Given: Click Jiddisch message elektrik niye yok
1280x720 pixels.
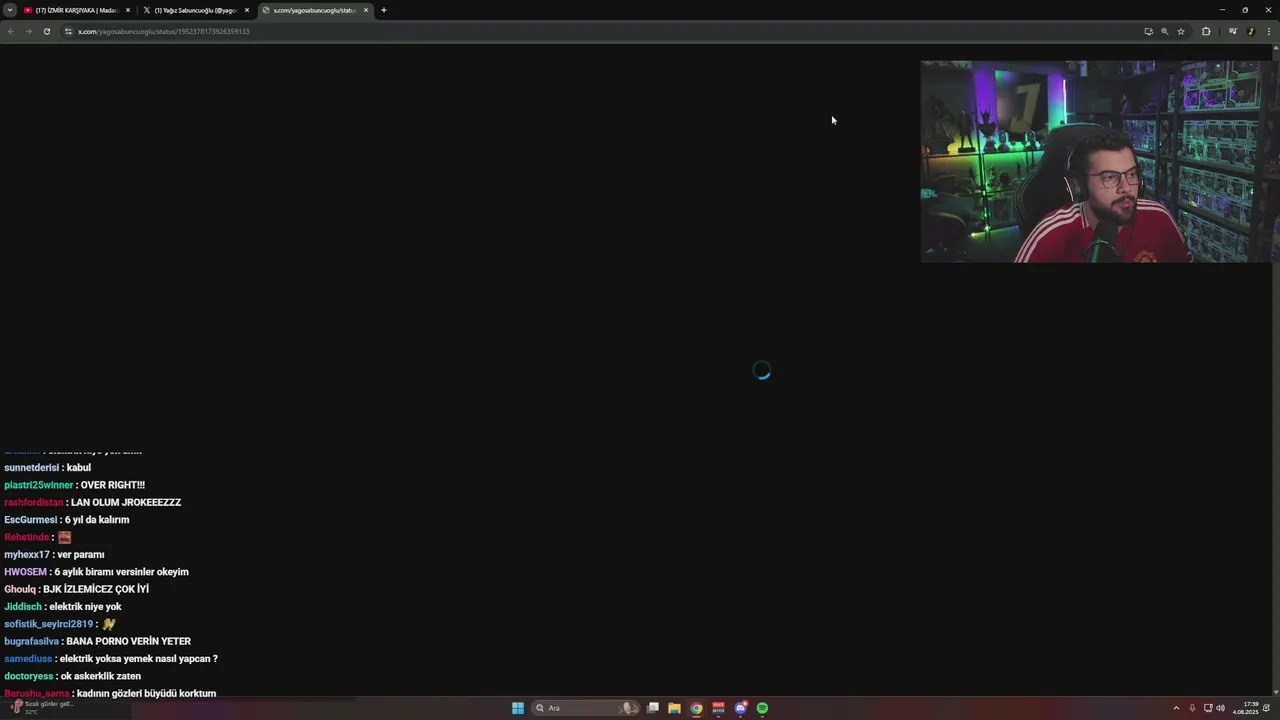Looking at the screenshot, I should (x=85, y=607).
